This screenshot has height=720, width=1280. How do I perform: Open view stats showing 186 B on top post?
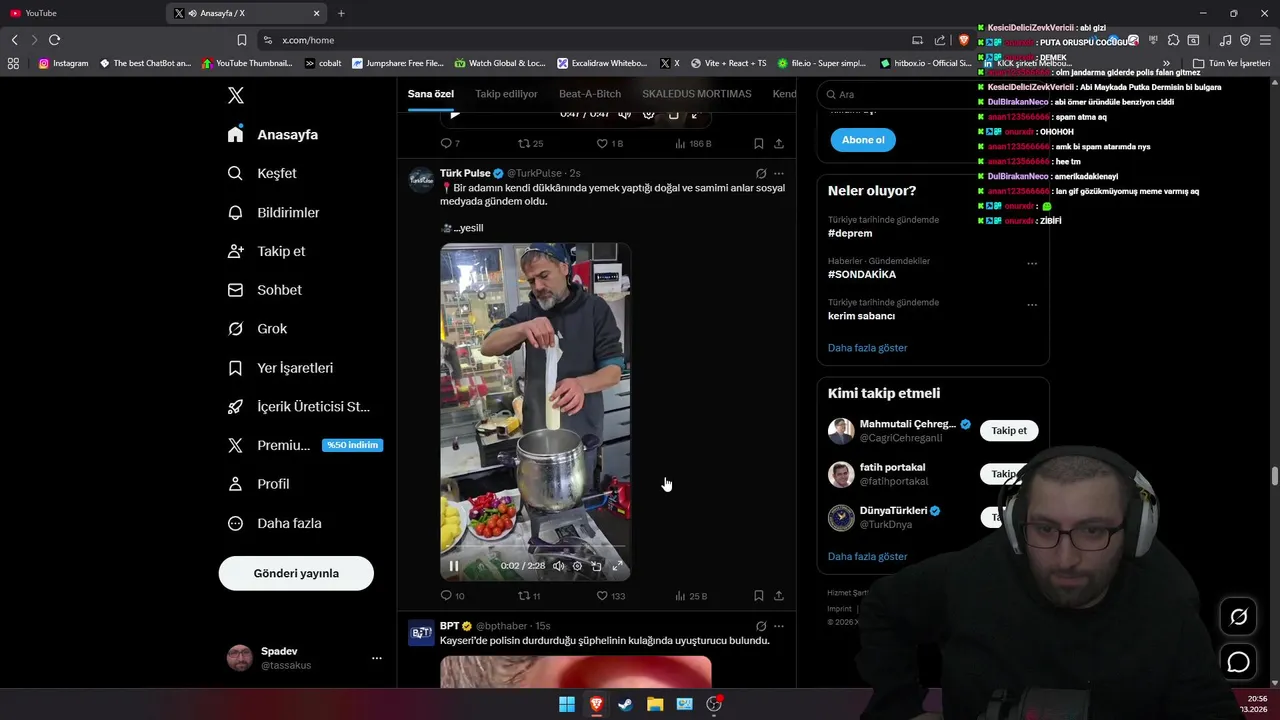(693, 144)
